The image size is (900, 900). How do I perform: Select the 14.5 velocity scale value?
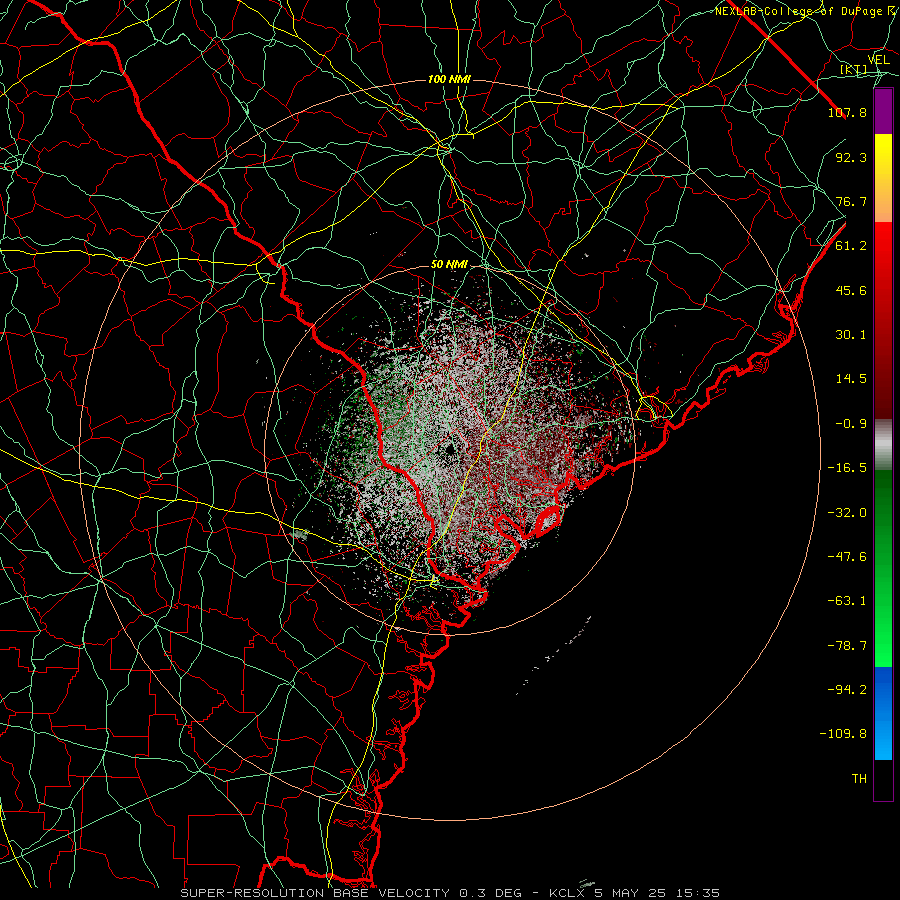click(x=851, y=379)
